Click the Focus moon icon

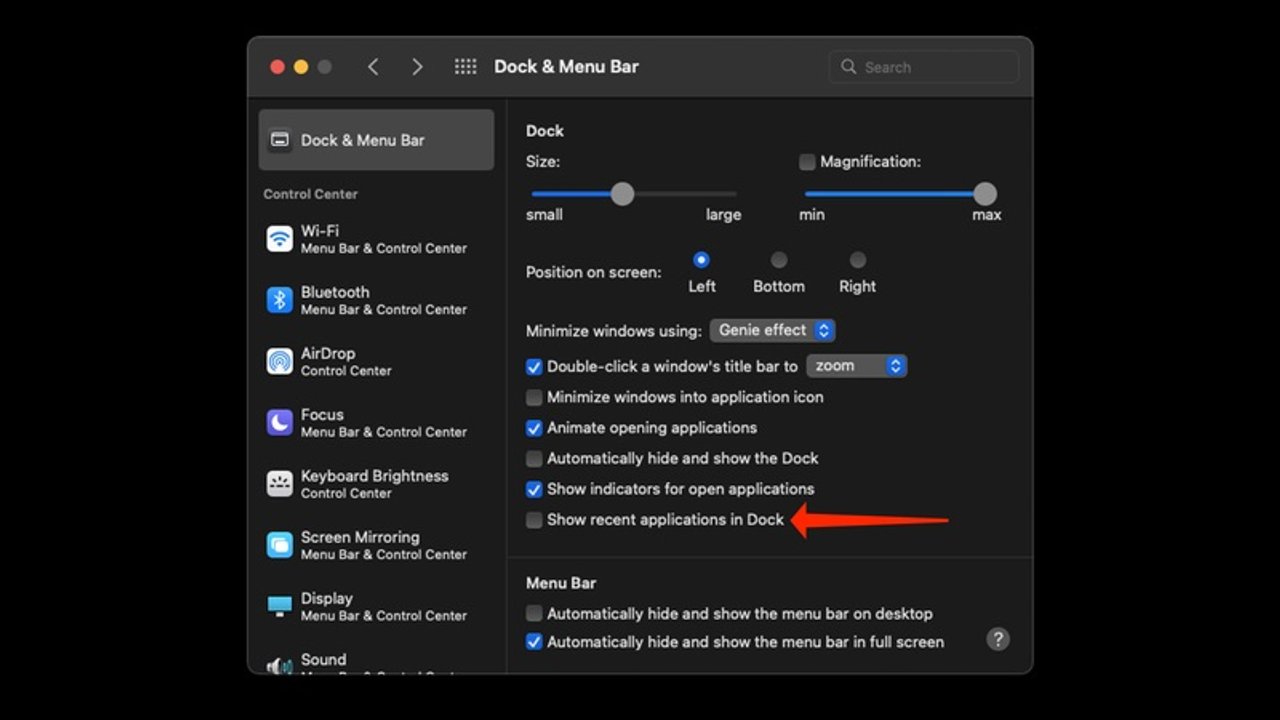tap(280, 422)
